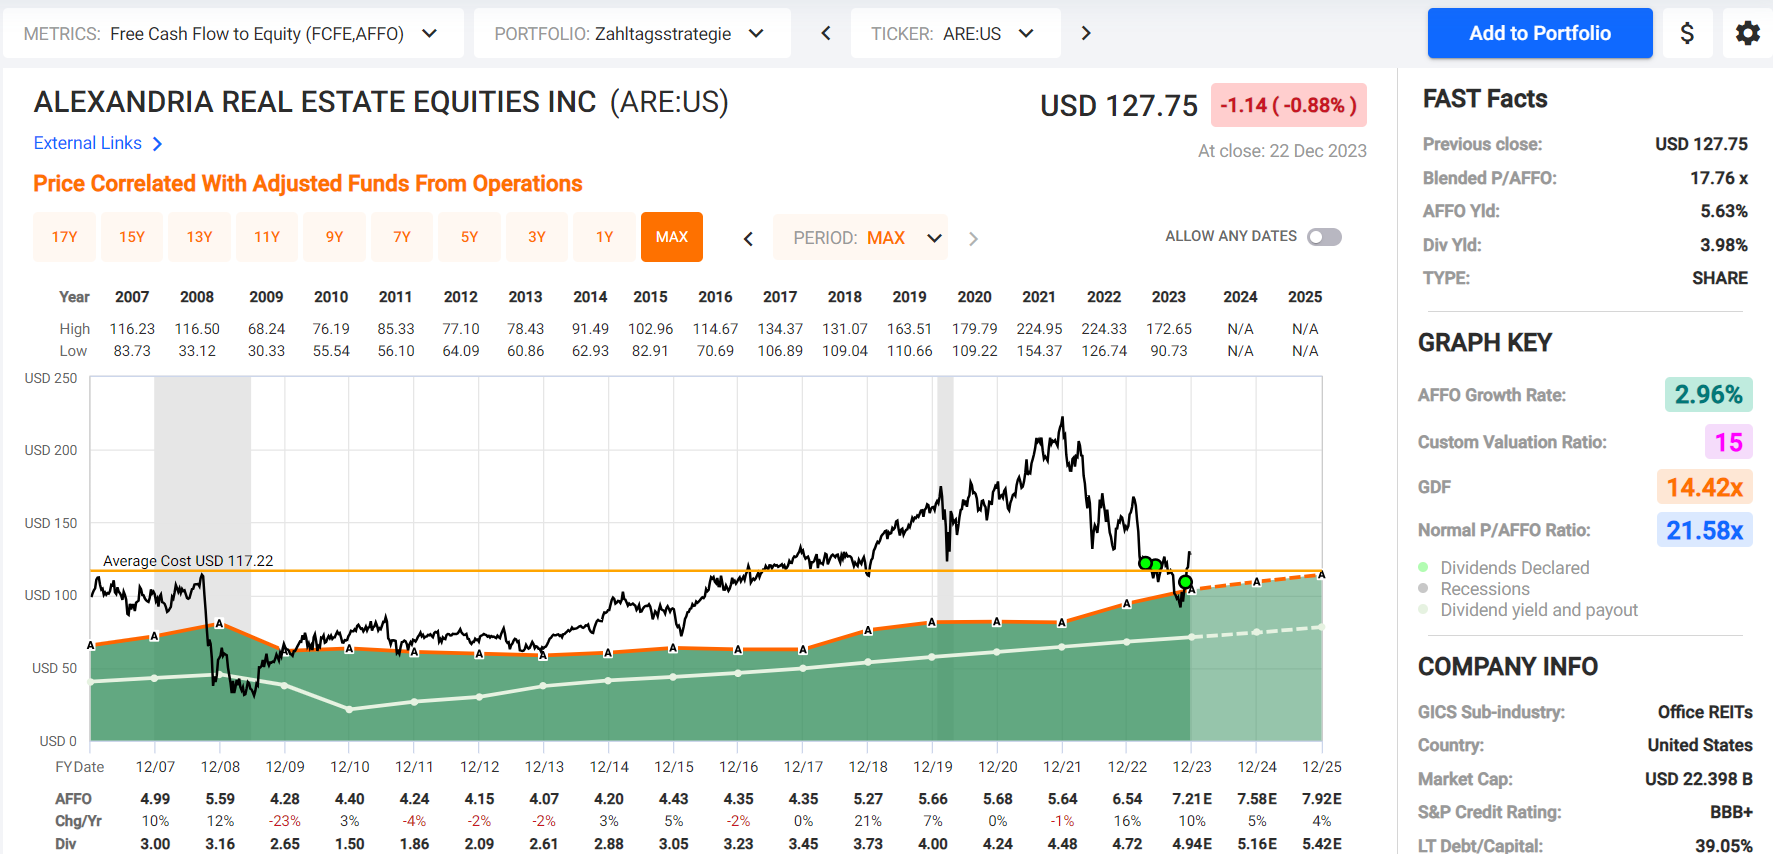Go to the next ticker arrow
Image resolution: width=1773 pixels, height=854 pixels.
[x=1086, y=33]
